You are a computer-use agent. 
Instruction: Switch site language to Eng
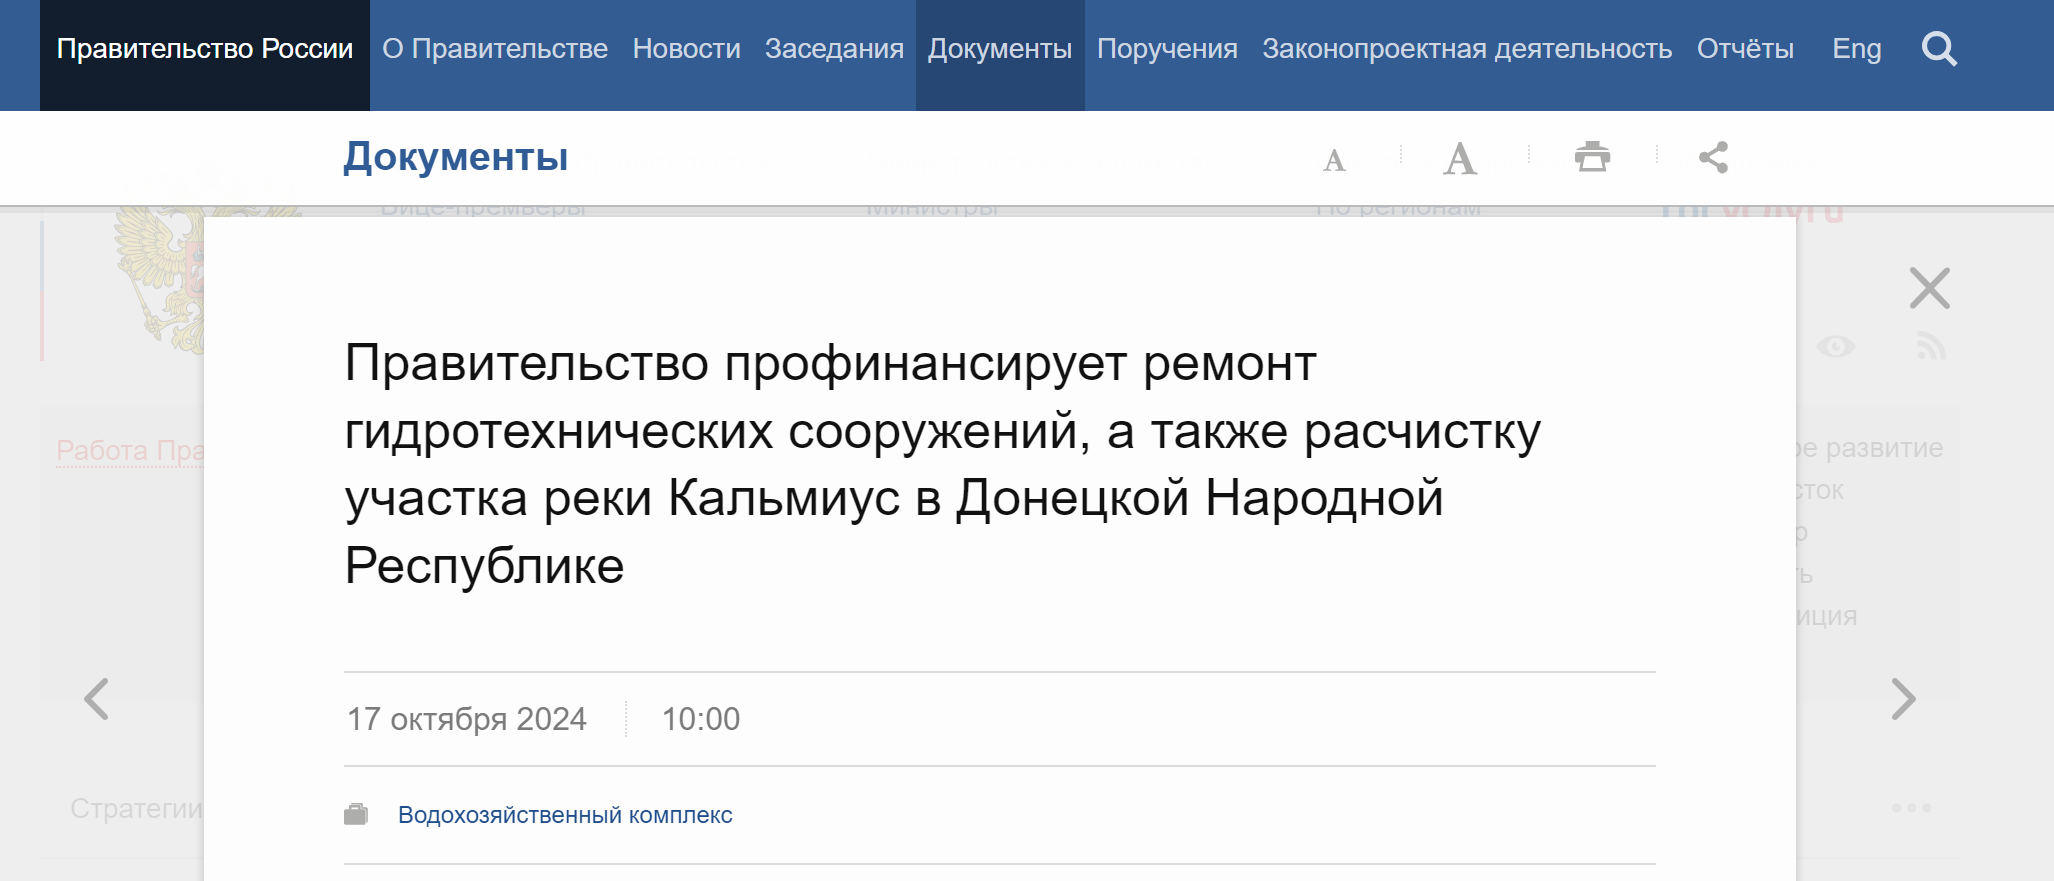click(1857, 49)
